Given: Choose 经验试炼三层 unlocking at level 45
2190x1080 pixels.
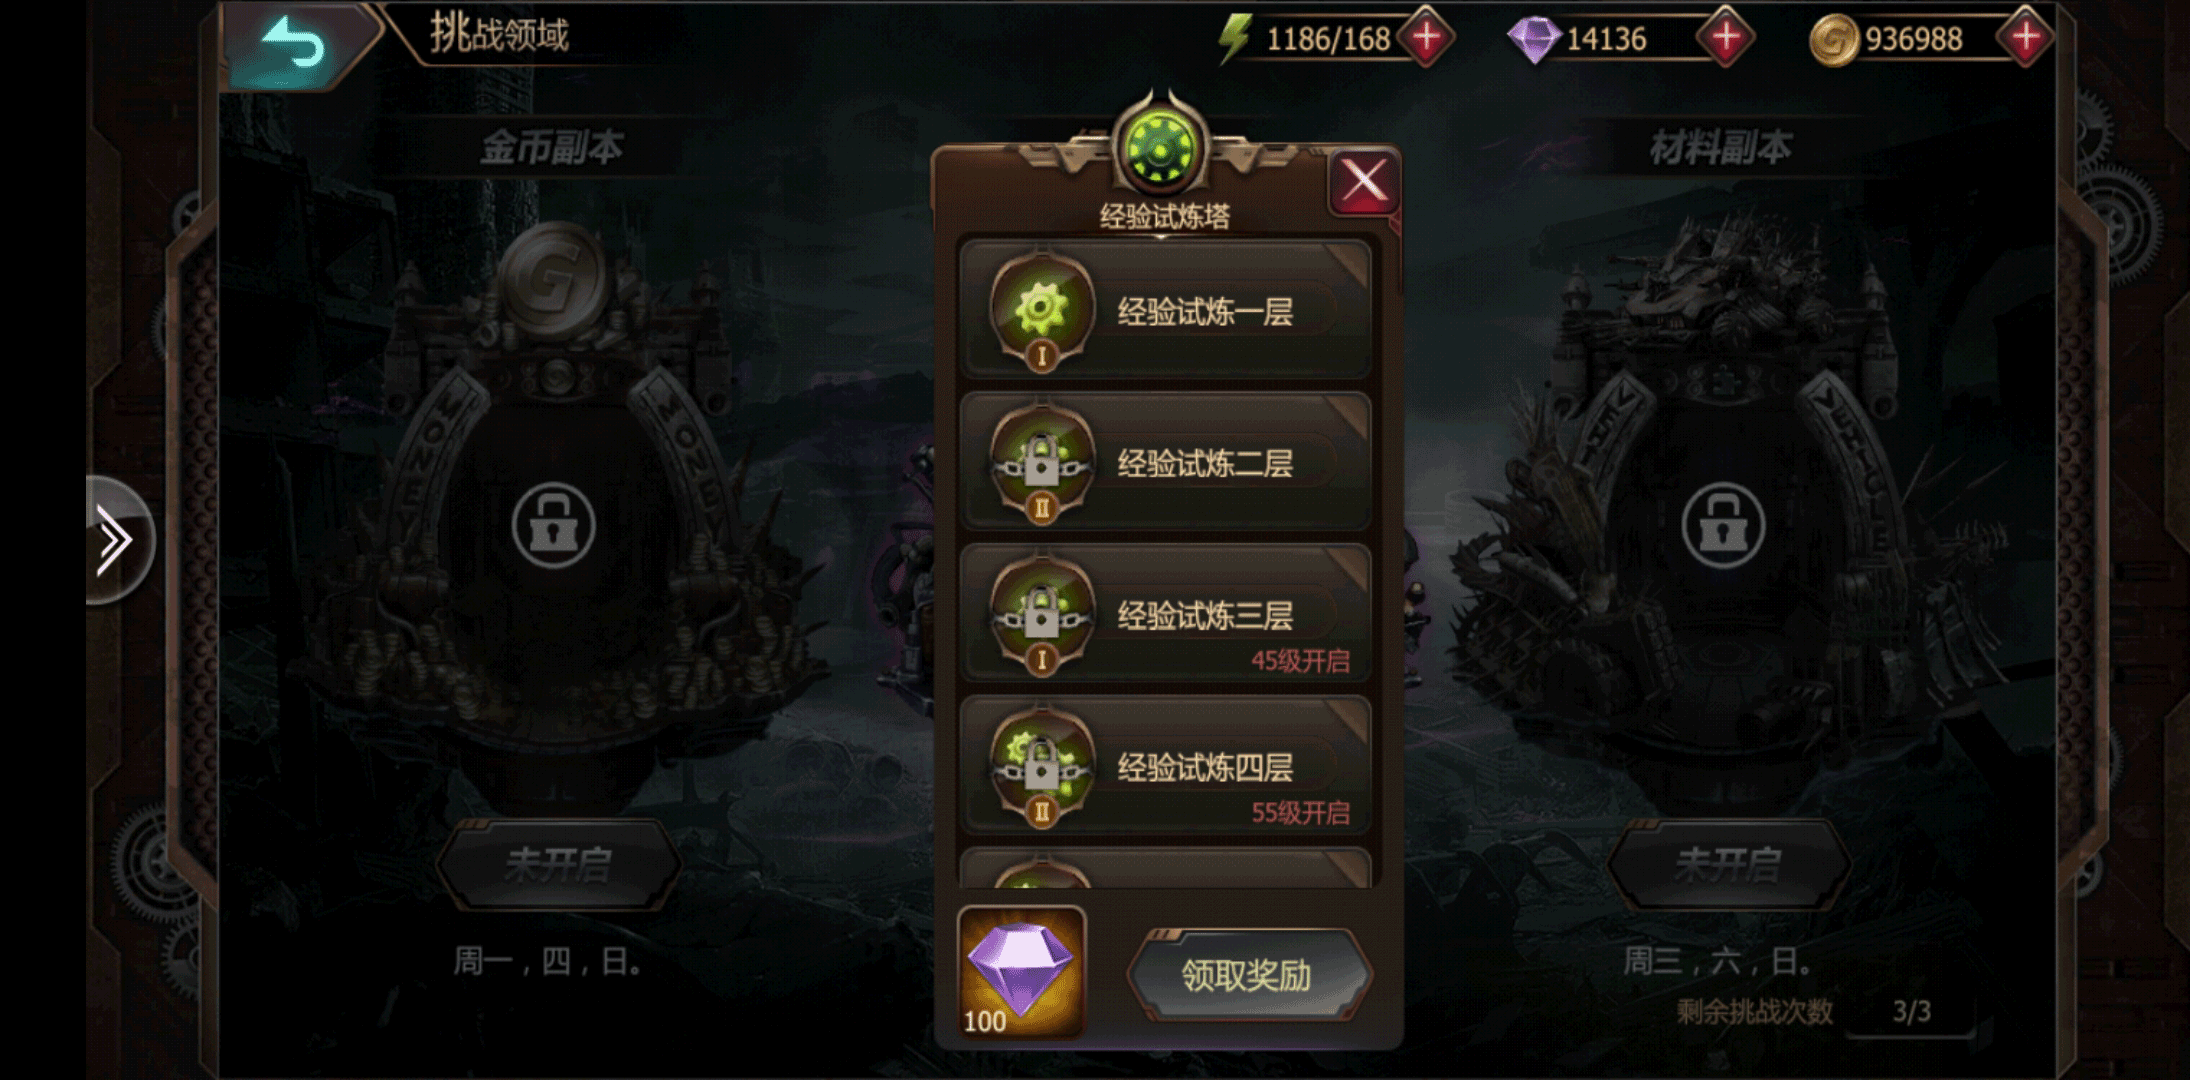Looking at the screenshot, I should pyautogui.click(x=1165, y=614).
